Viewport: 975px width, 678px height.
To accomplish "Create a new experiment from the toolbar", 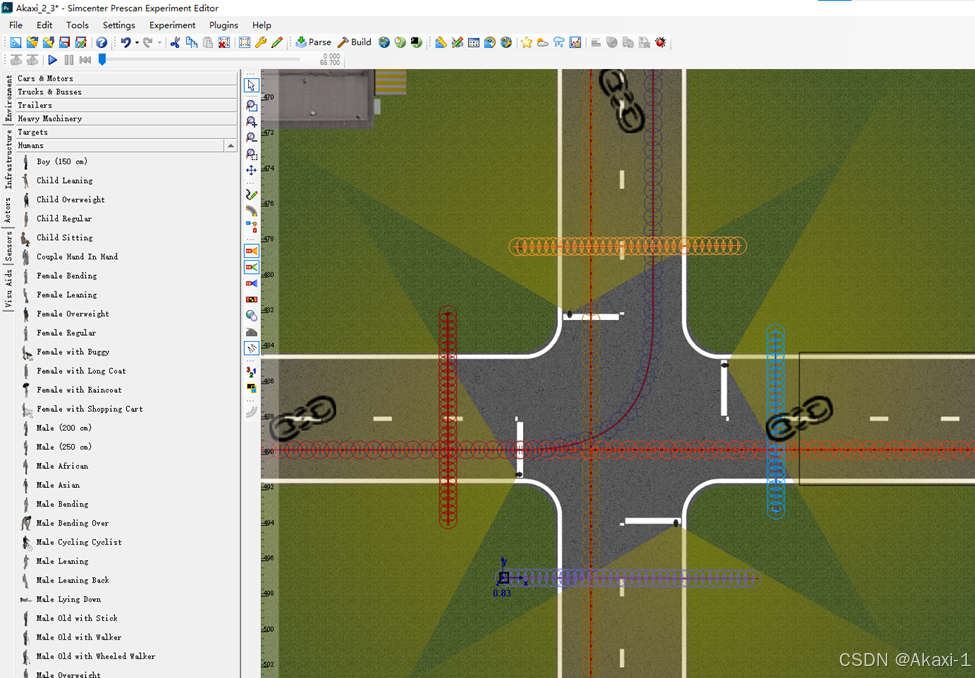I will click(x=16, y=42).
